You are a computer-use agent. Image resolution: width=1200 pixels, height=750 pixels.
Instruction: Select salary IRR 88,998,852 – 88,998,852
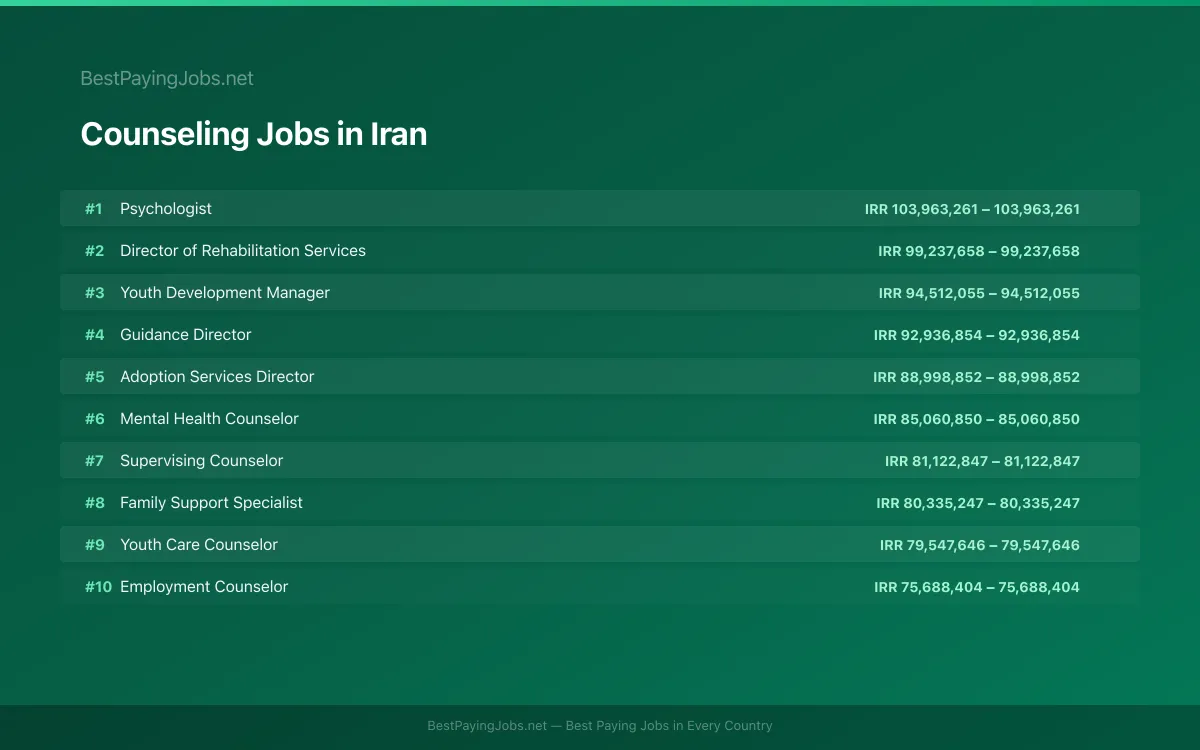[x=976, y=377]
